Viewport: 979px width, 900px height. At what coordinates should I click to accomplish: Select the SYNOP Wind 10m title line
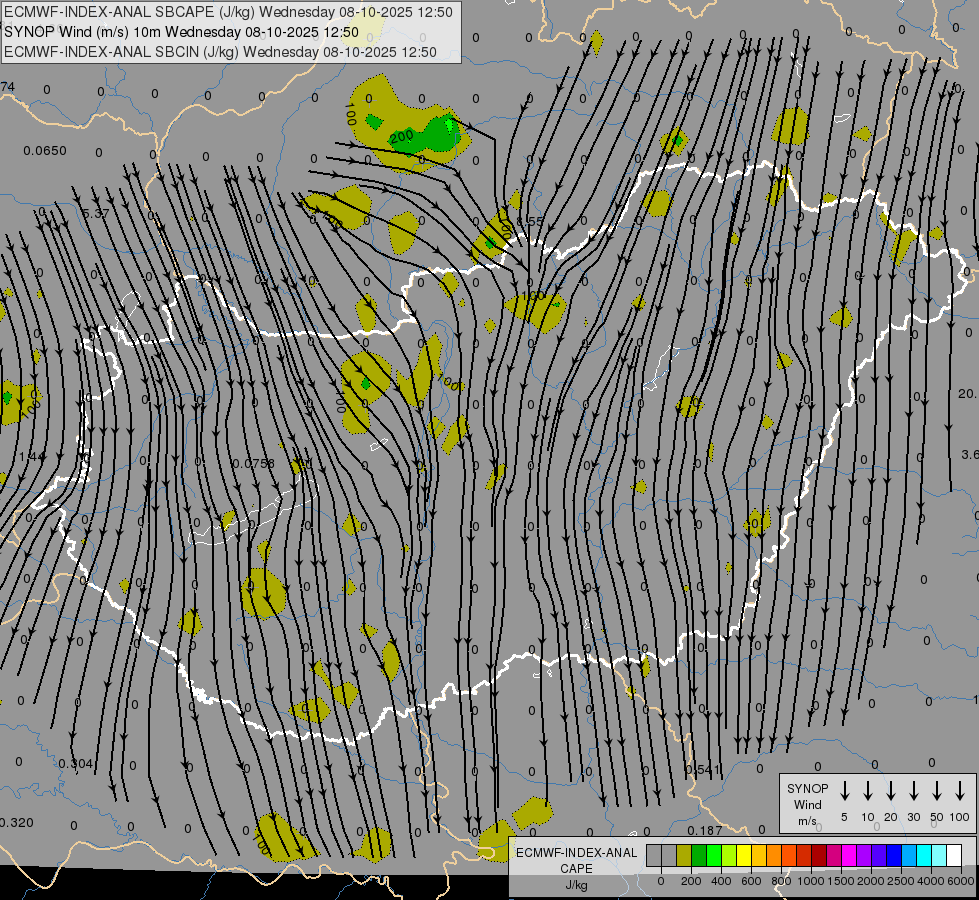(x=182, y=32)
